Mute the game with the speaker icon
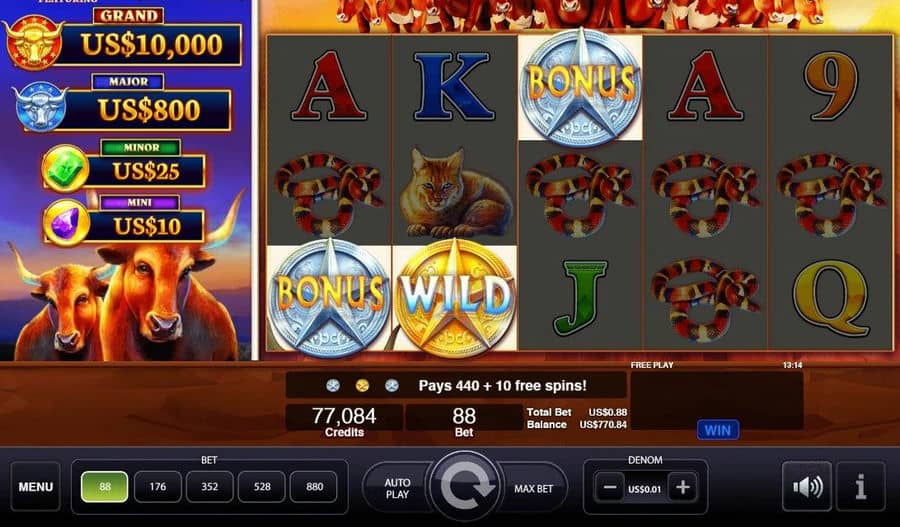This screenshot has width=900, height=527. click(806, 487)
